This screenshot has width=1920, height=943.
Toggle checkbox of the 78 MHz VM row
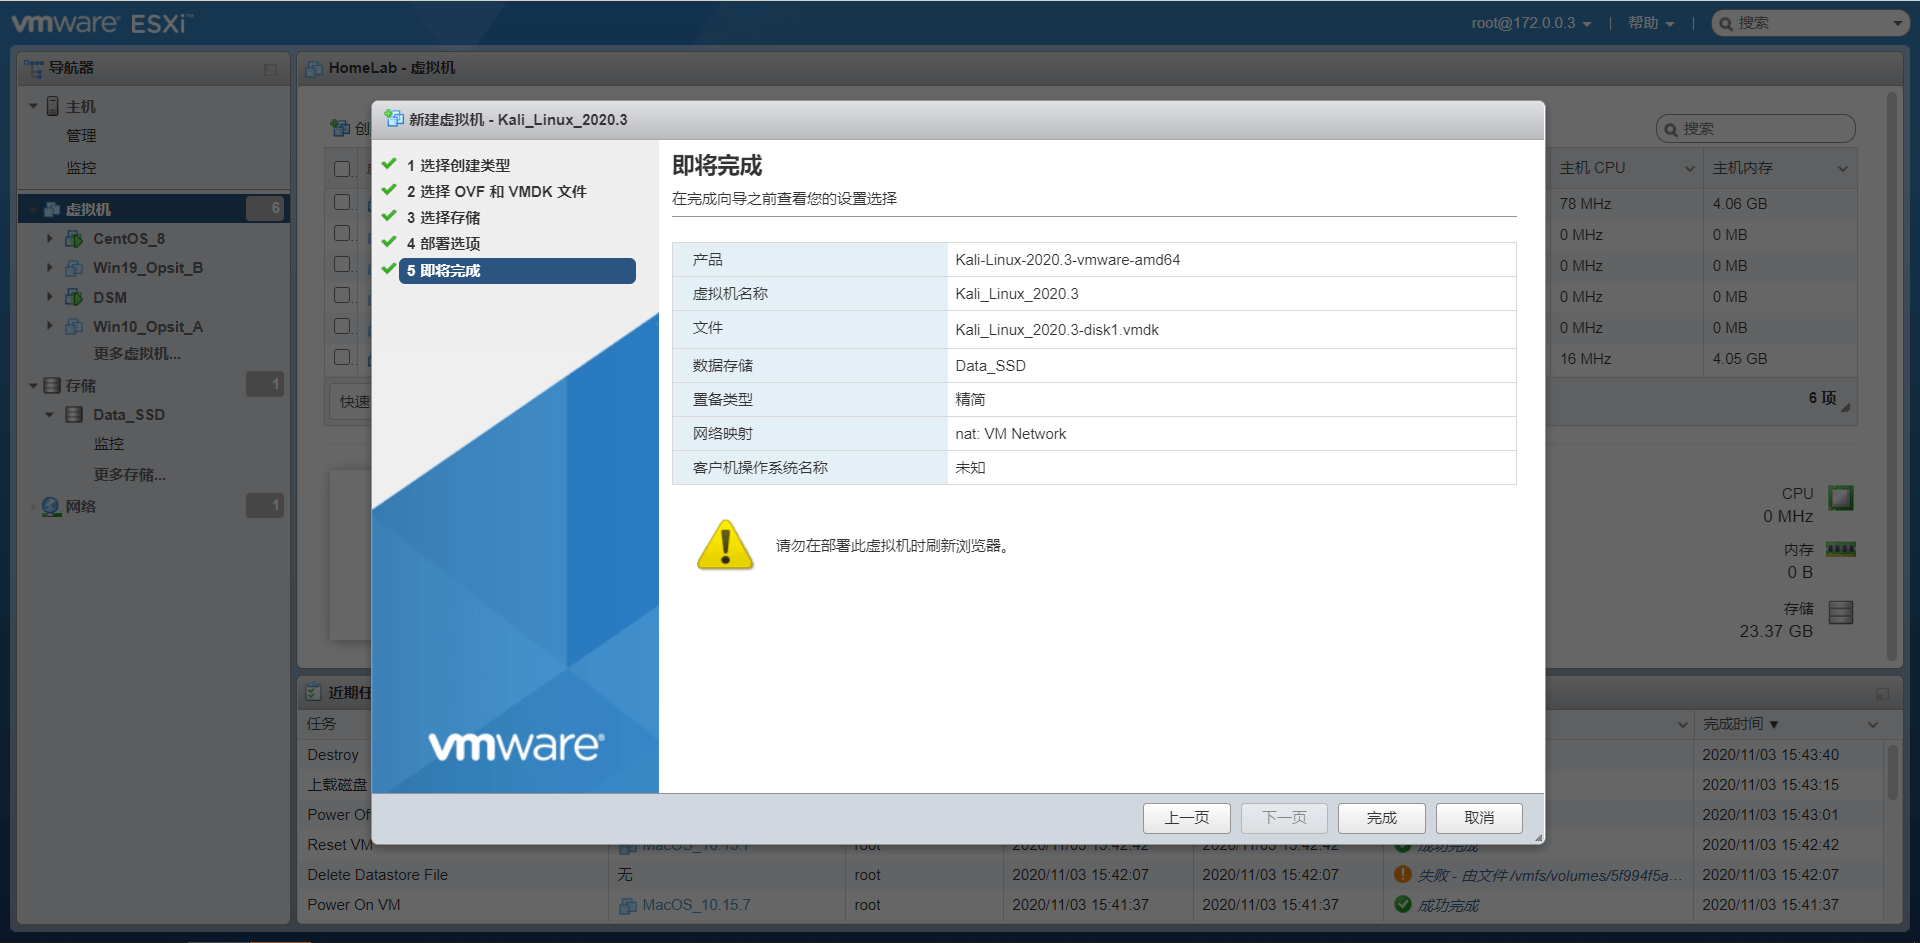pyautogui.click(x=342, y=201)
